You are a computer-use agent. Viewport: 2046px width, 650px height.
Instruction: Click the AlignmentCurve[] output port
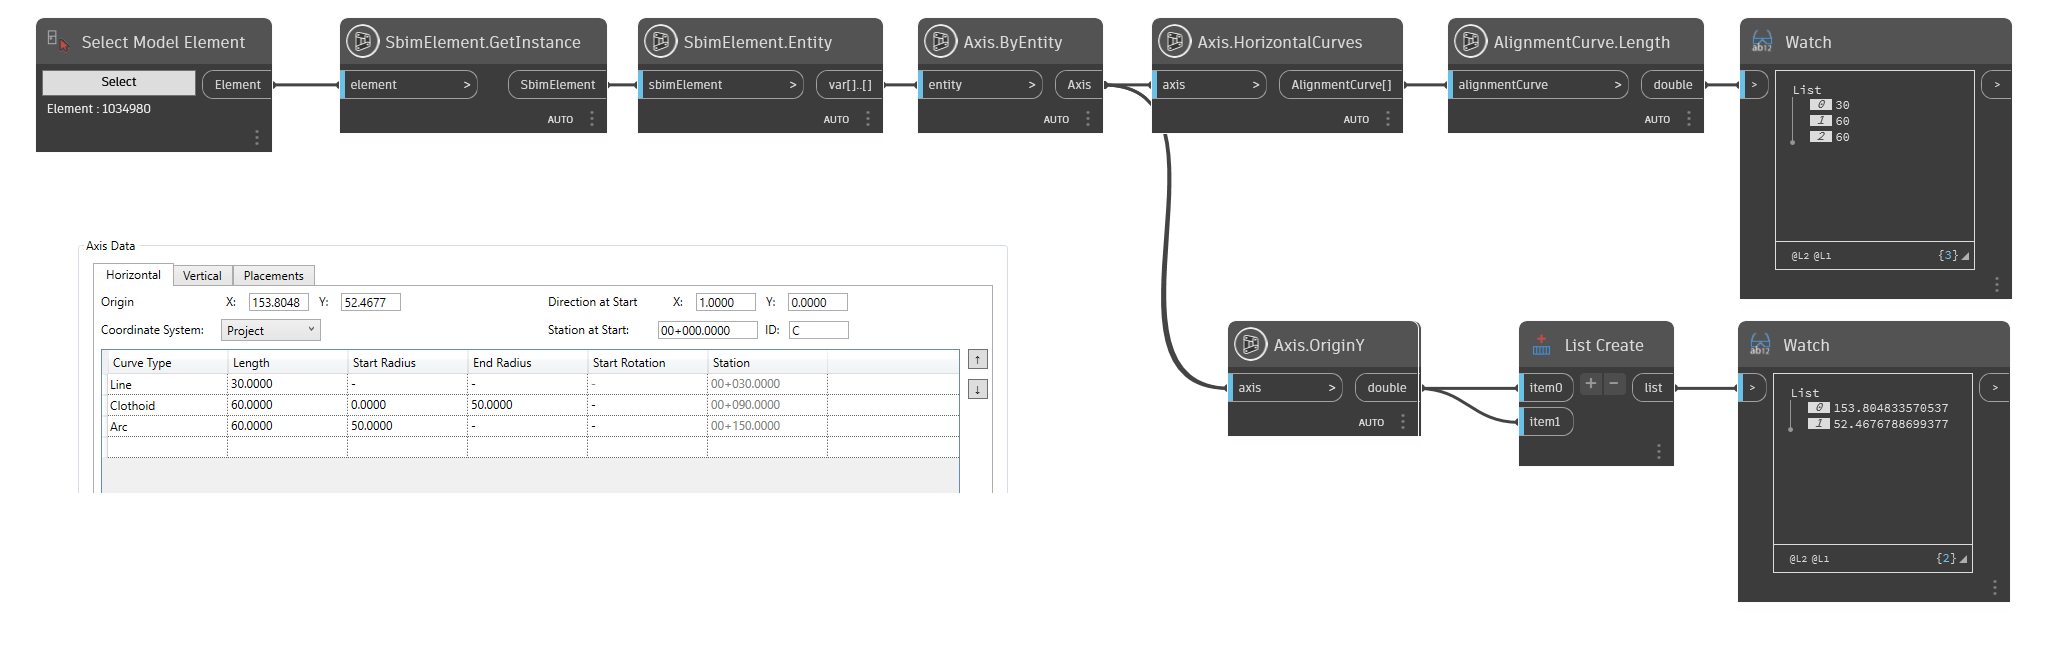coord(1341,85)
